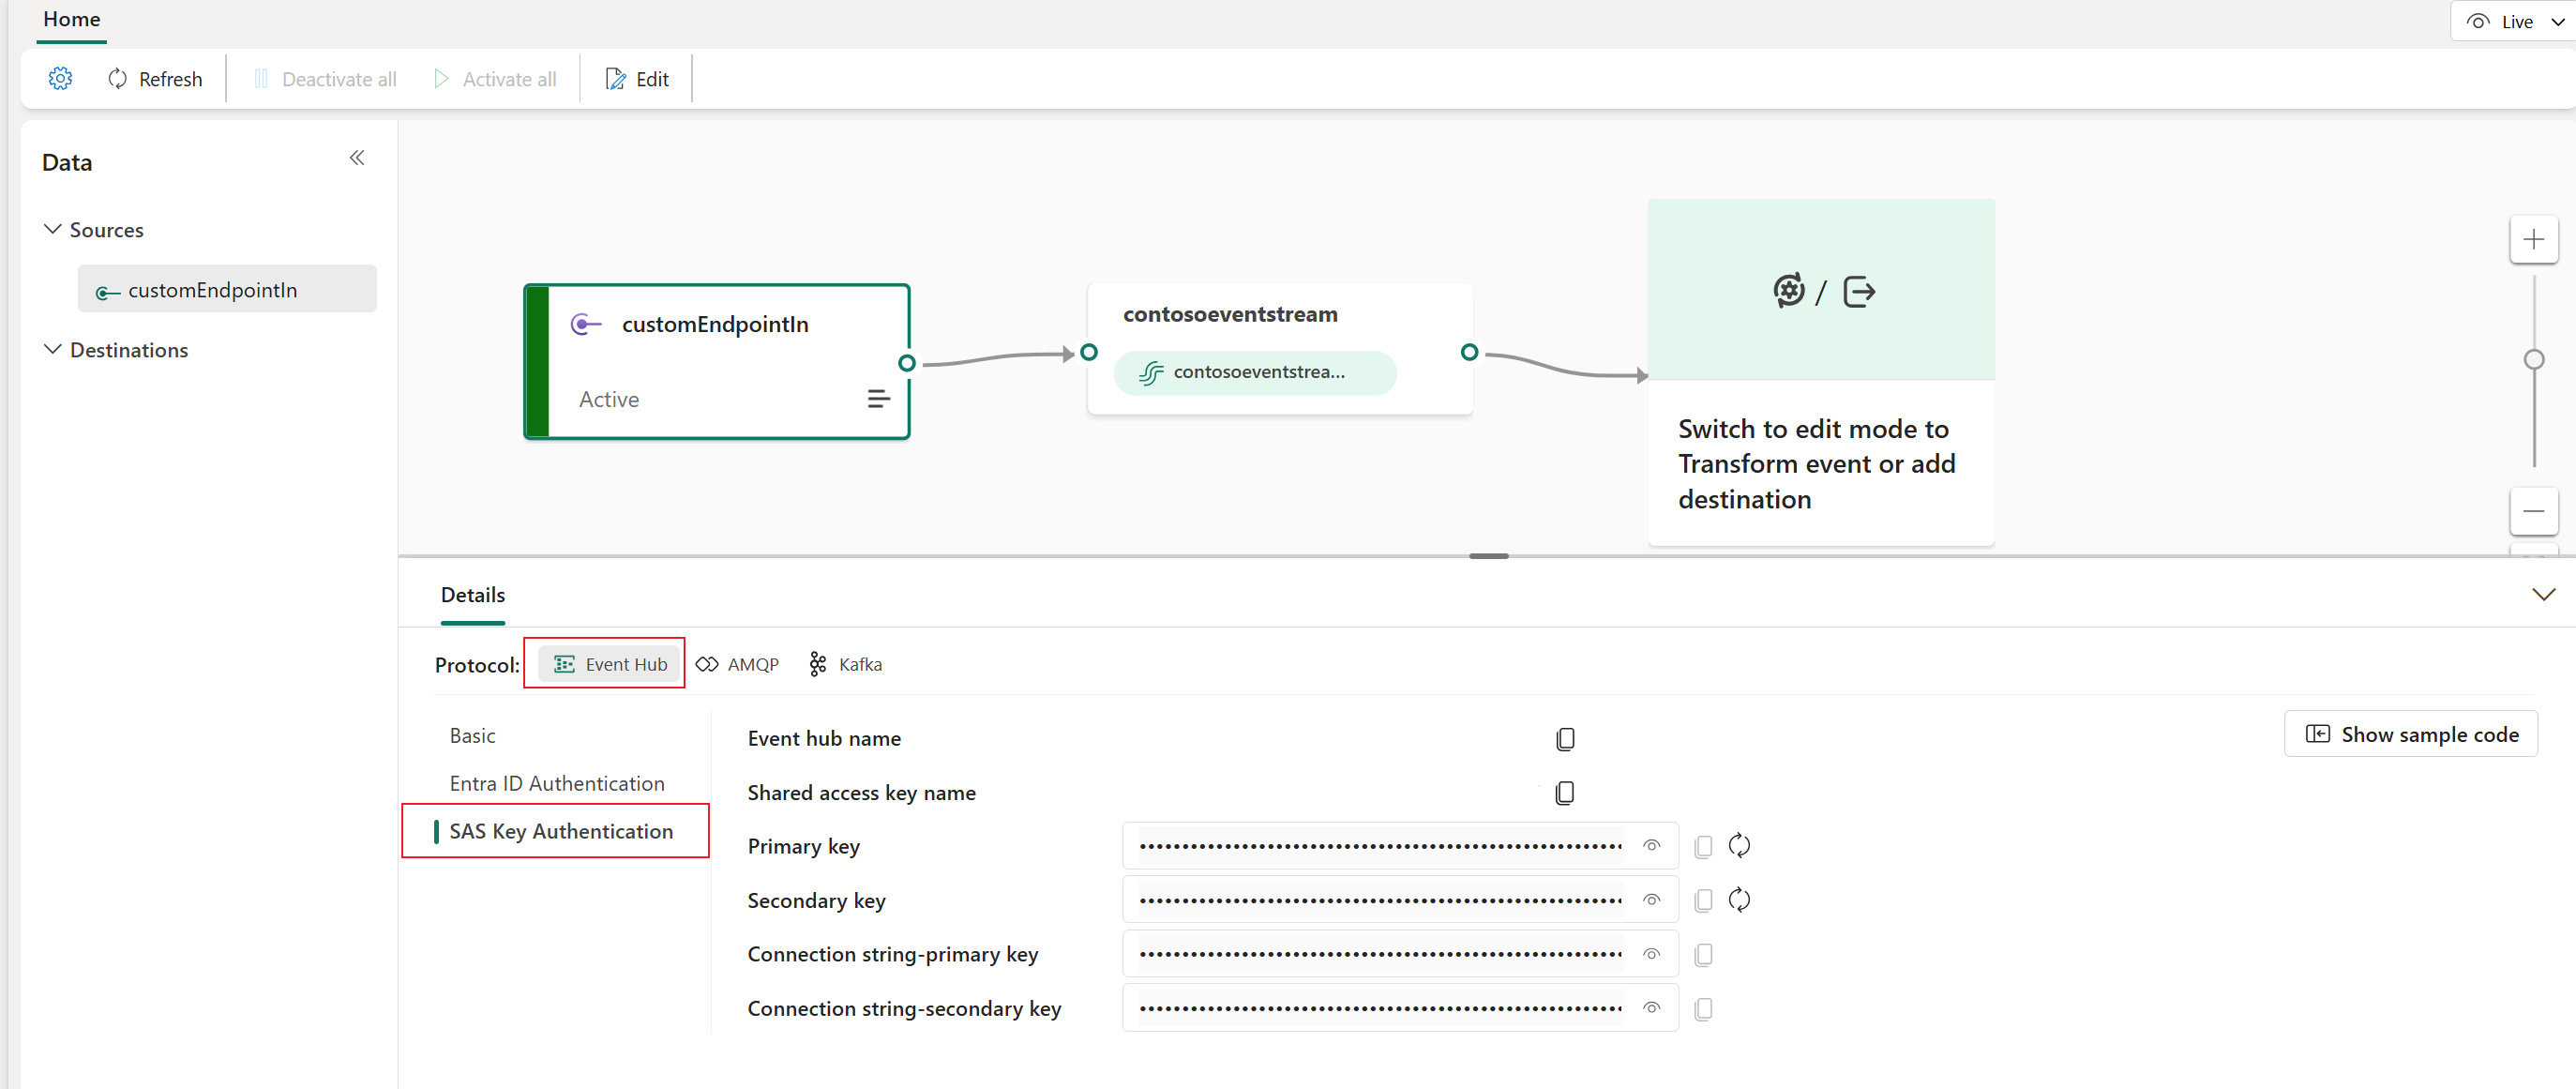
Task: Click the AMQP protocol icon
Action: click(x=710, y=663)
